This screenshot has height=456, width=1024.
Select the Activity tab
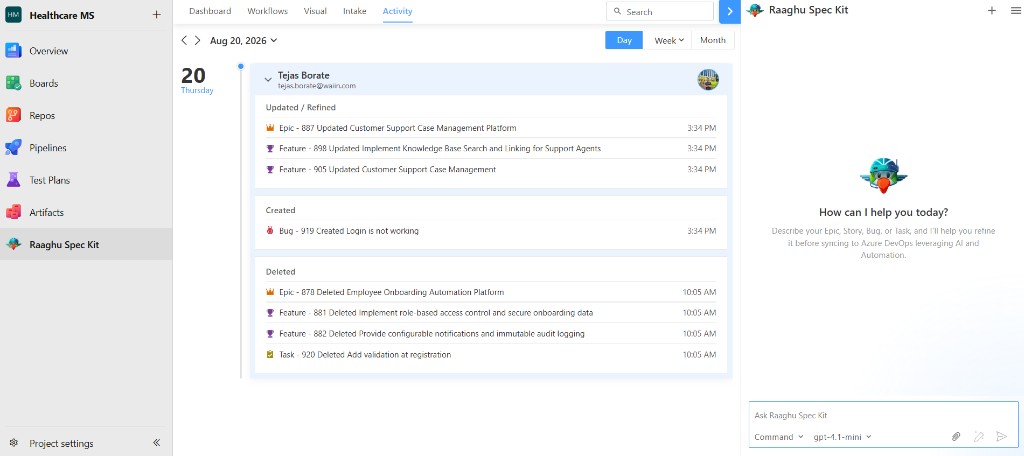(398, 11)
